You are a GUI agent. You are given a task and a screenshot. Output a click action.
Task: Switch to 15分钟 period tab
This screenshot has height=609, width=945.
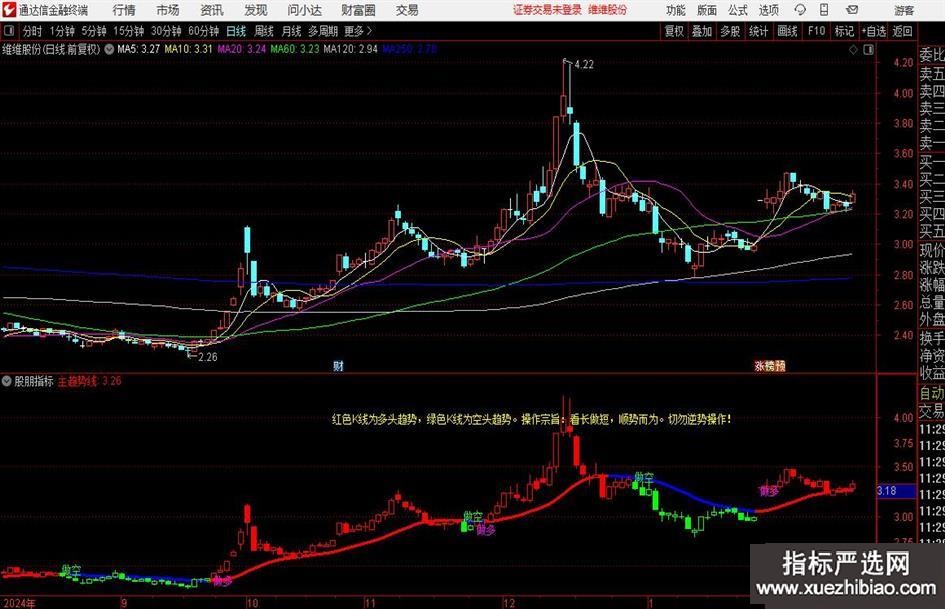coord(128,31)
